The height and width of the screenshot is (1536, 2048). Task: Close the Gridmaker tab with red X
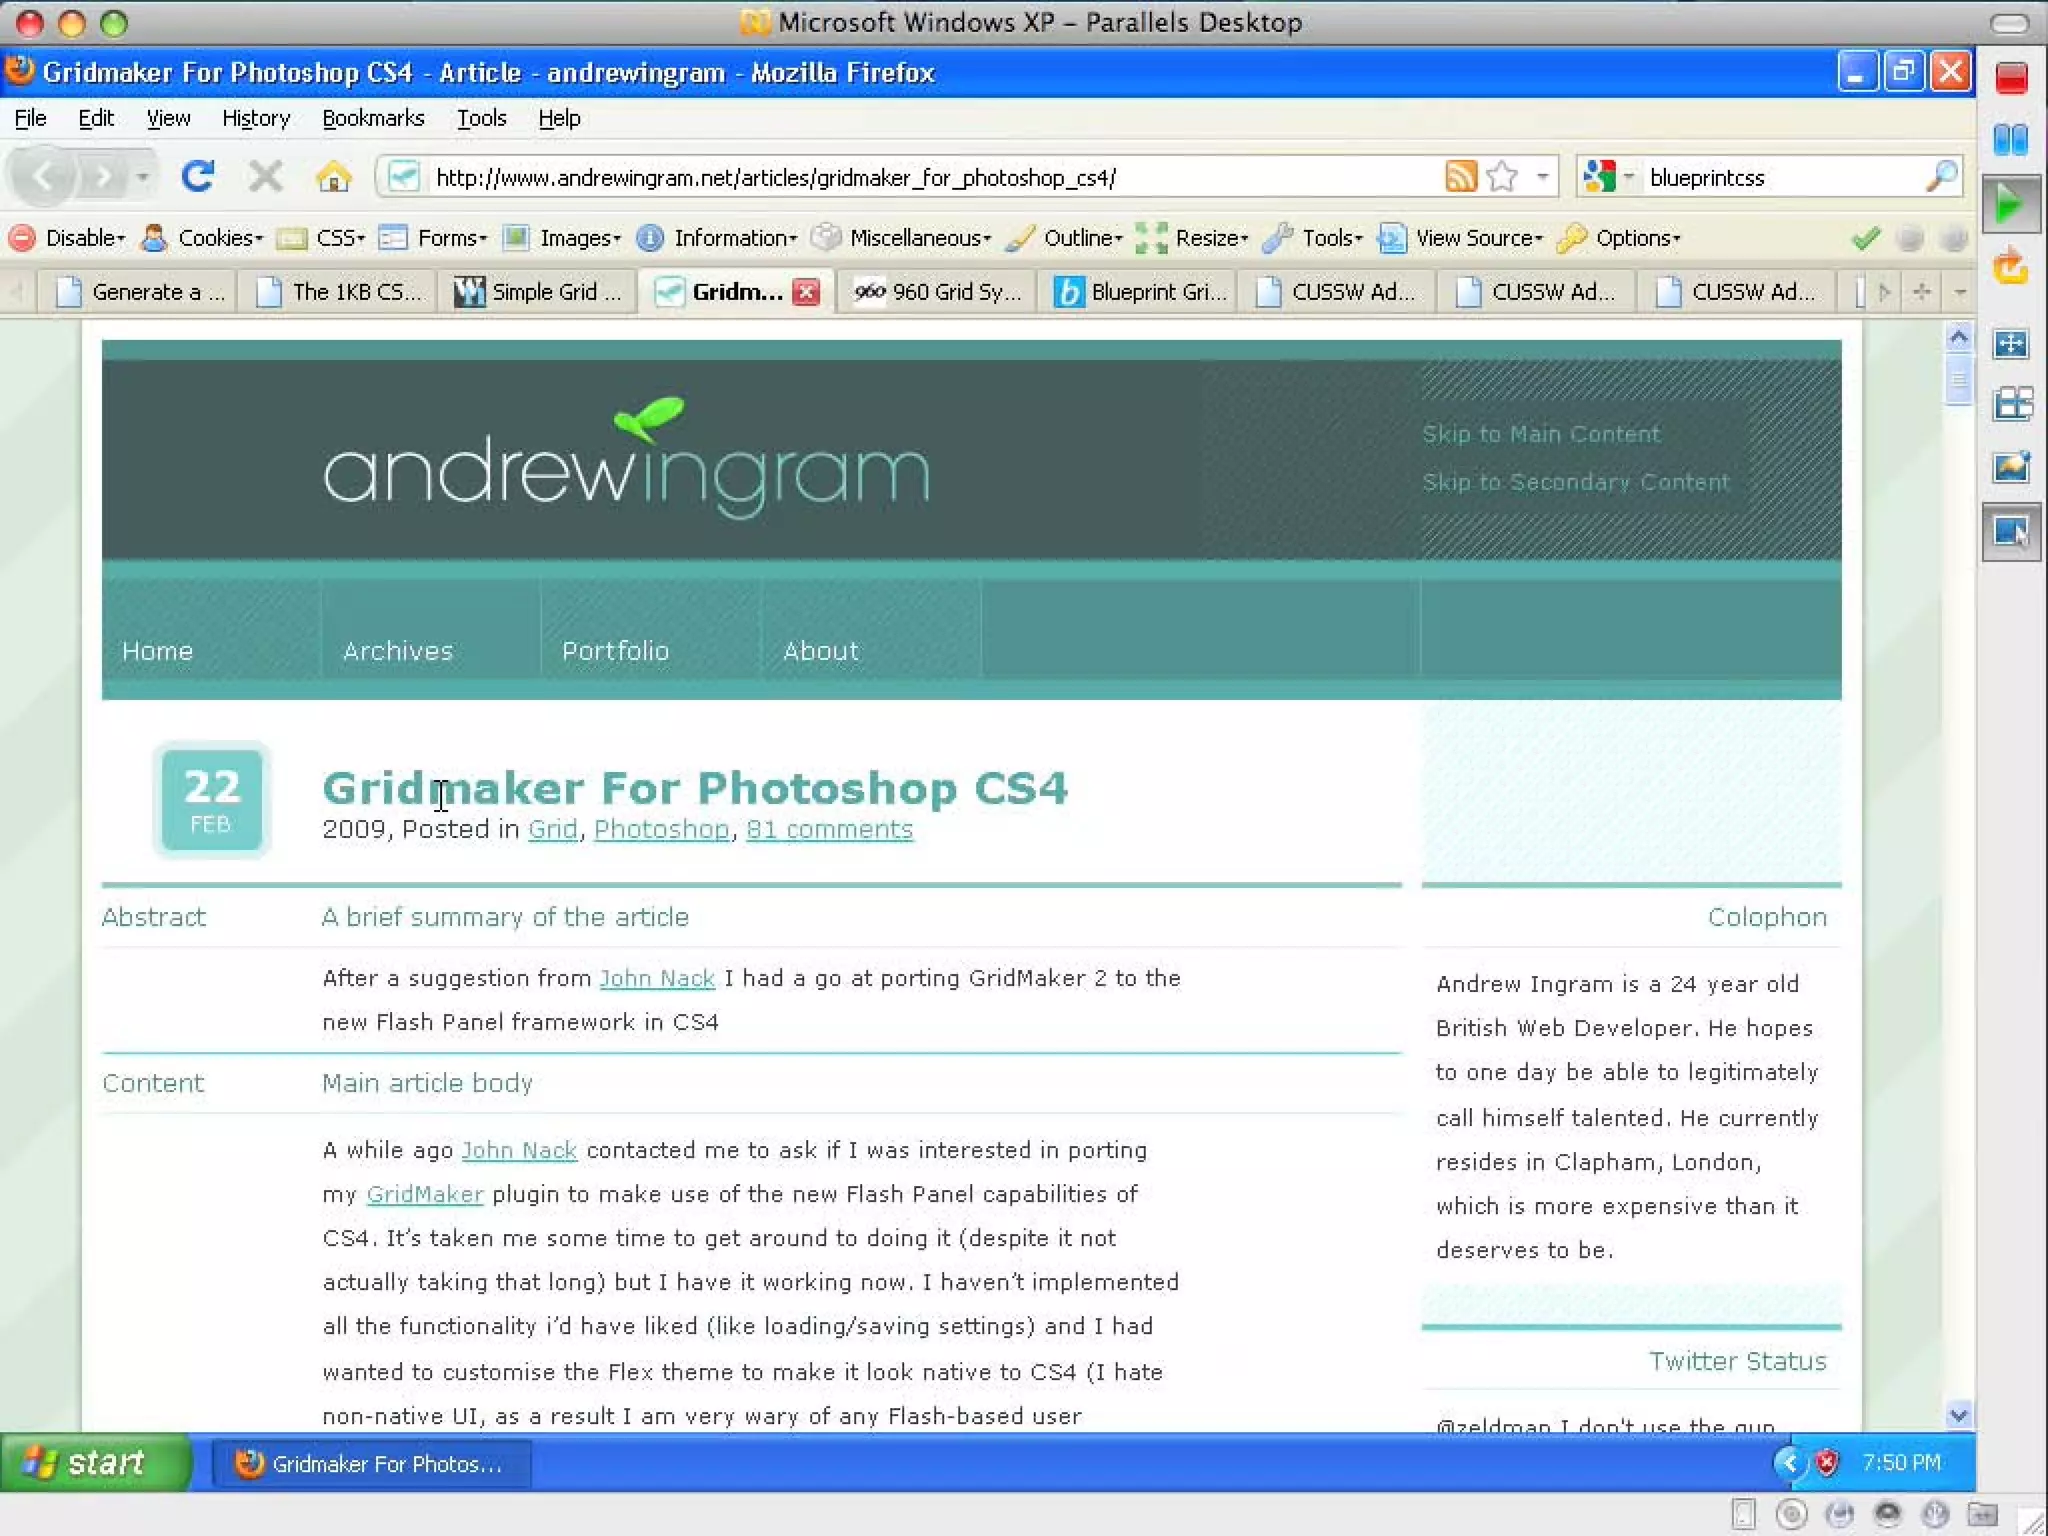point(806,292)
